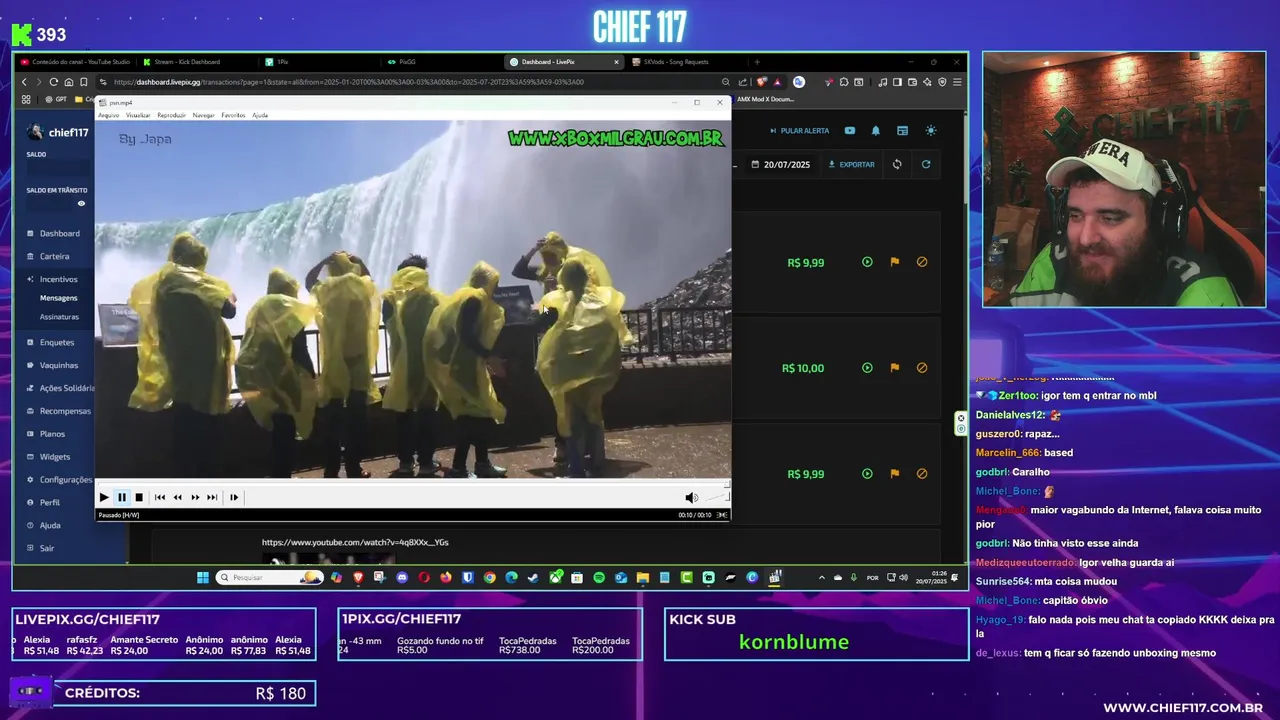1280x720 pixels.
Task: Switch to the YouTube Studio tab
Action: 78,62
